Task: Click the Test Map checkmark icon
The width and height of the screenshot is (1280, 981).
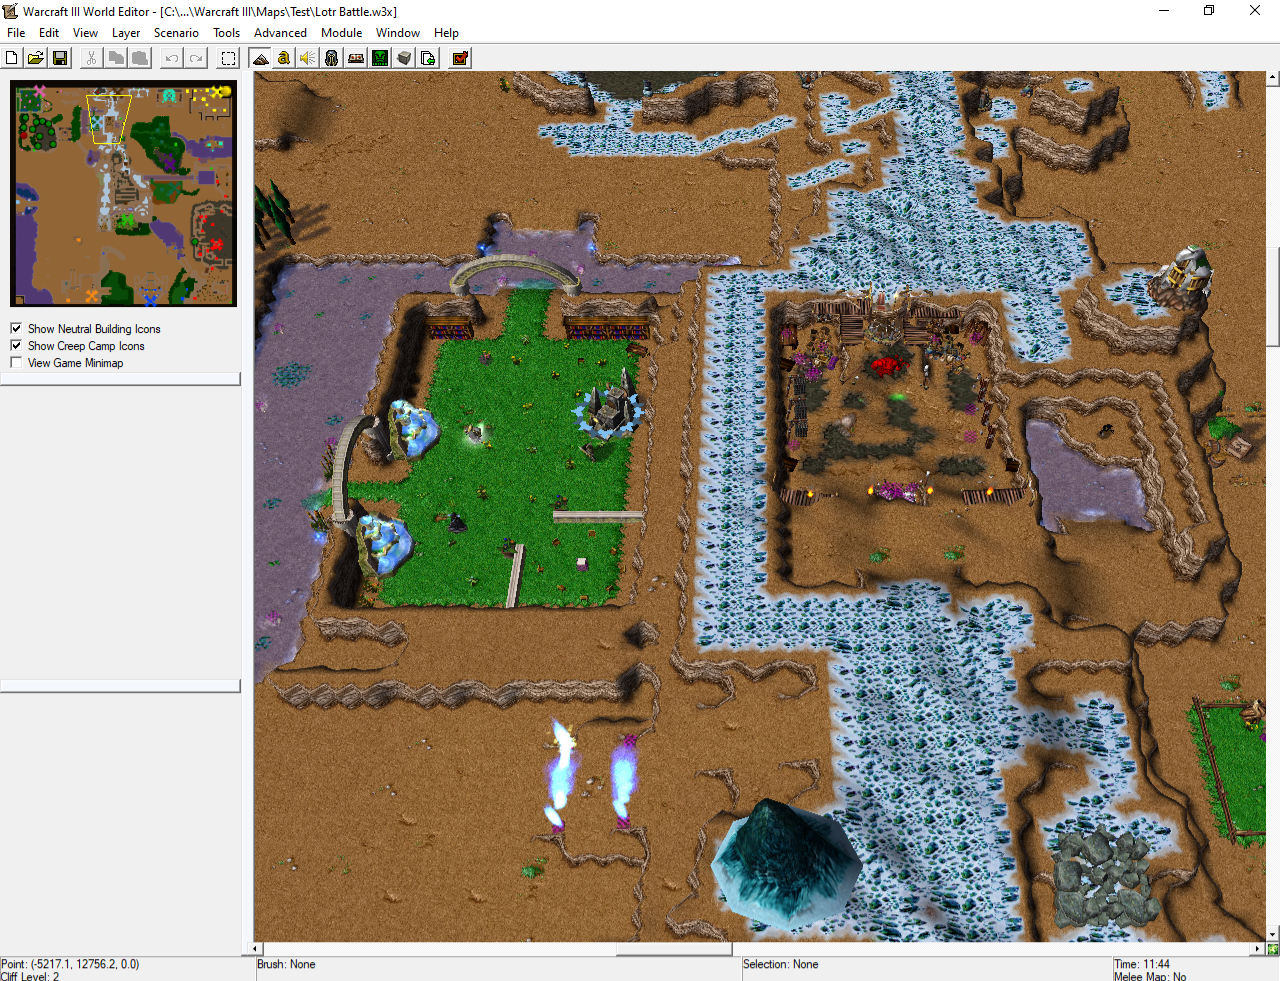Action: (460, 58)
